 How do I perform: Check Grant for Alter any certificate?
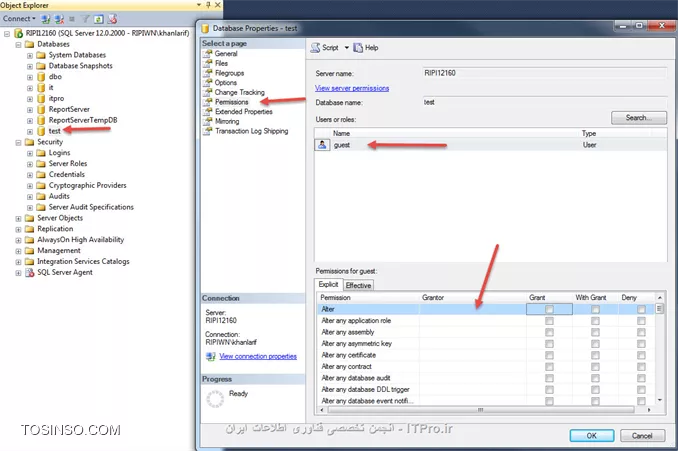[x=549, y=355]
